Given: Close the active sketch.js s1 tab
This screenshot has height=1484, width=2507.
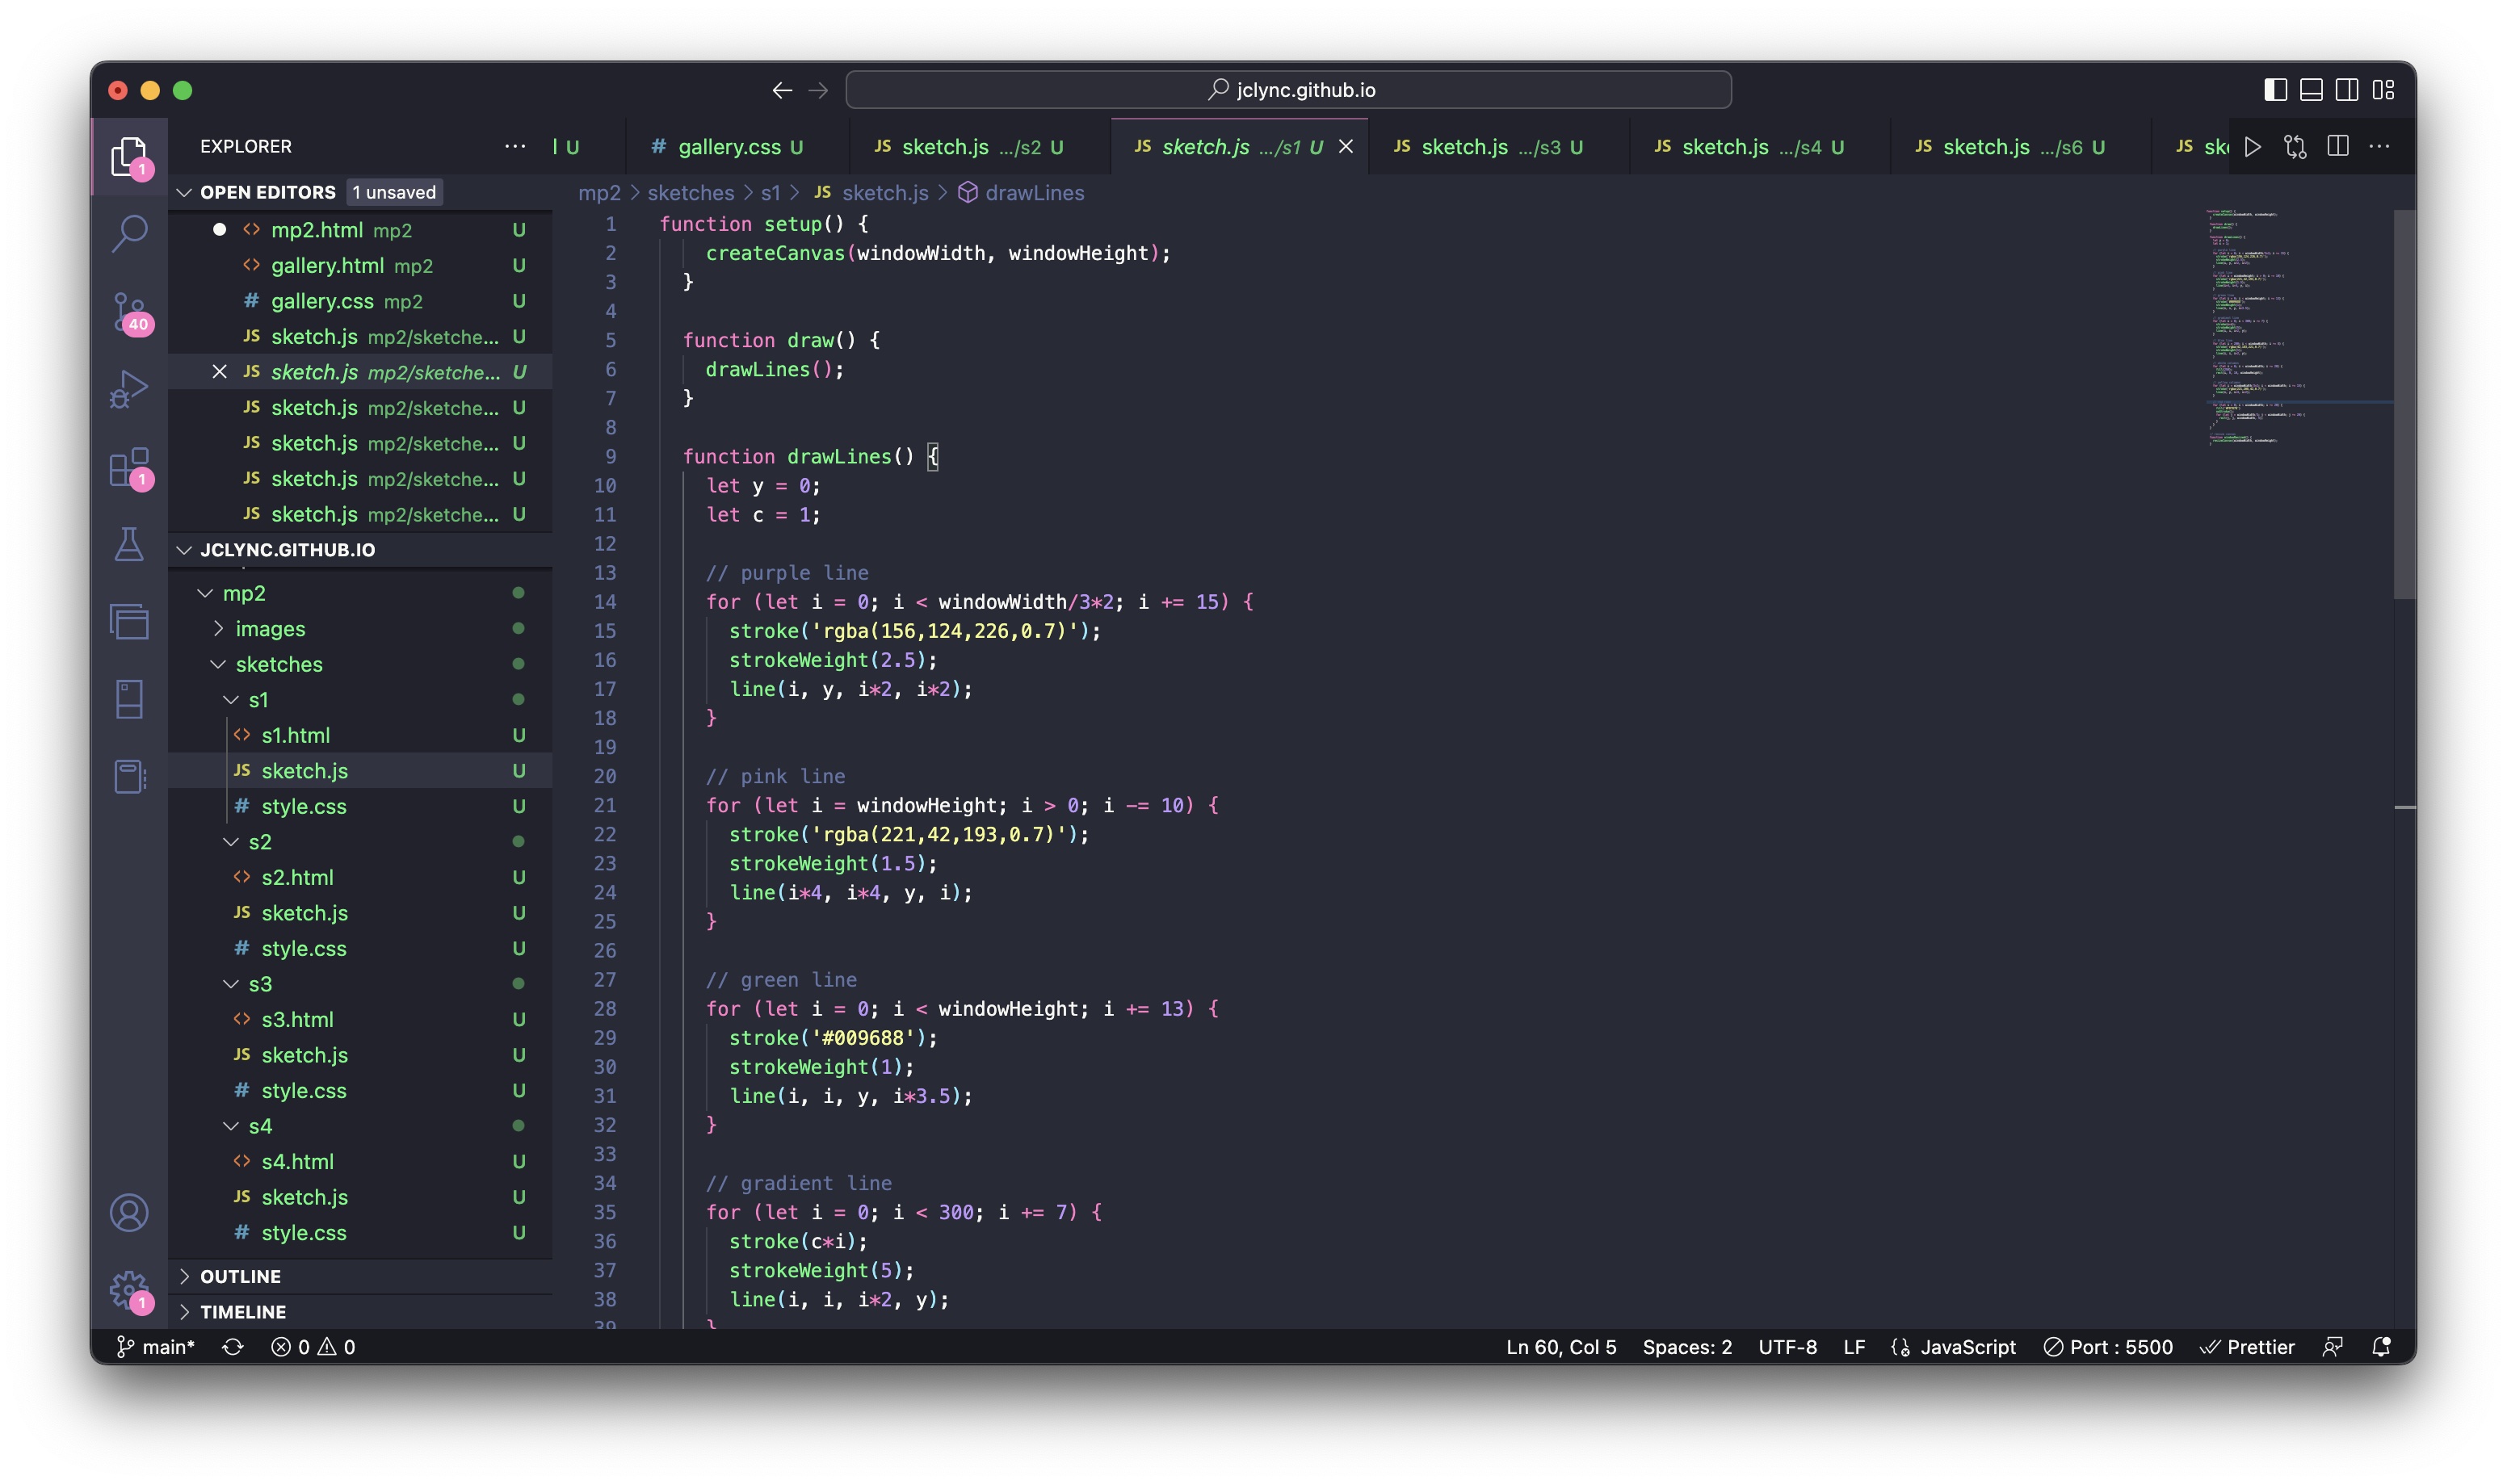Looking at the screenshot, I should pos(1346,147).
